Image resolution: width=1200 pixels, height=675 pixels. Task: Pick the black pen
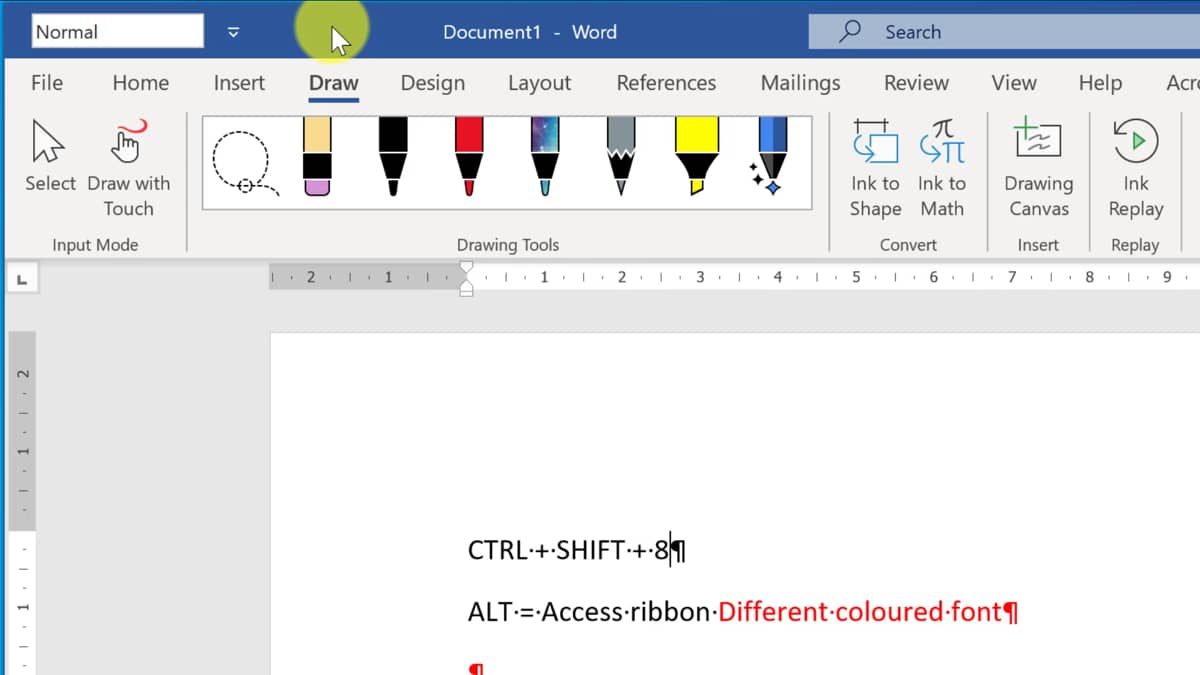click(x=393, y=157)
